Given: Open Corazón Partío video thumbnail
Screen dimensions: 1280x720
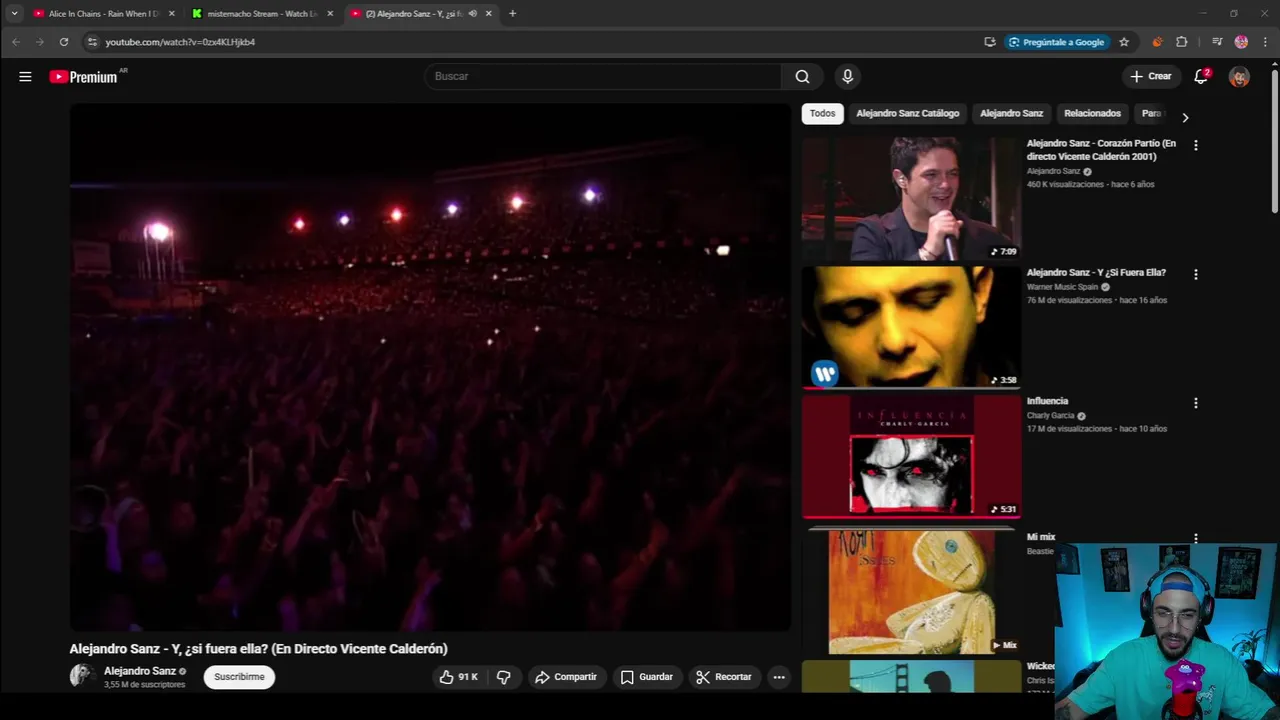Looking at the screenshot, I should point(911,198).
